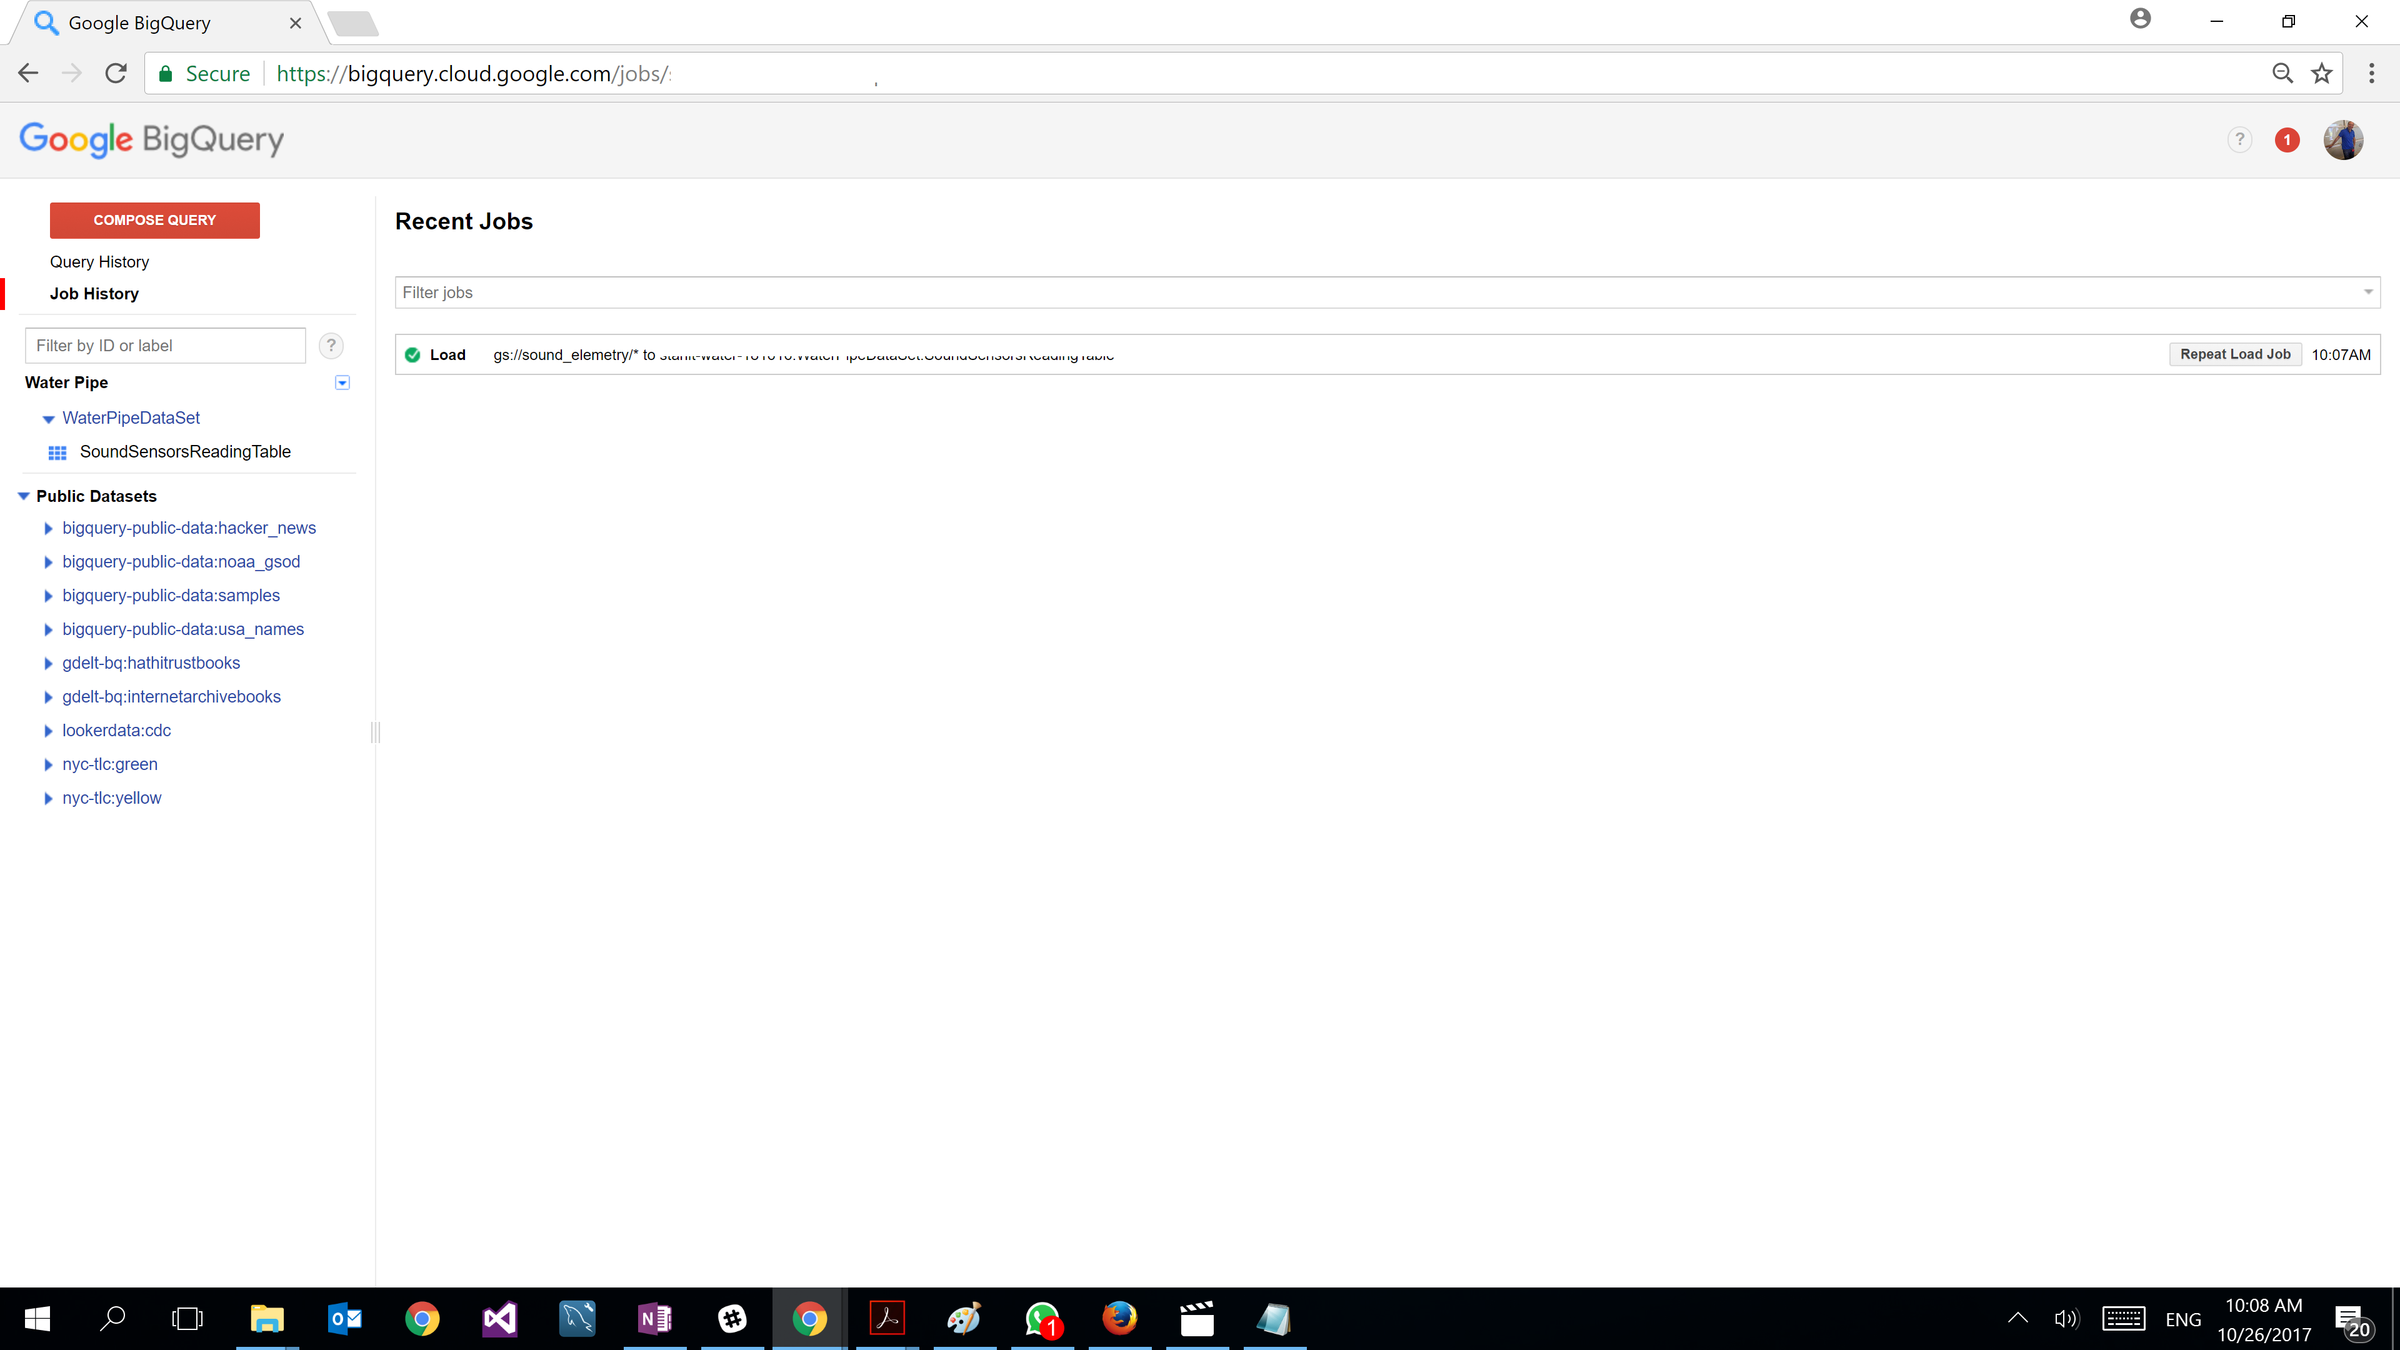The image size is (2400, 1350).
Task: Click the ENG language indicator
Action: [2183, 1320]
